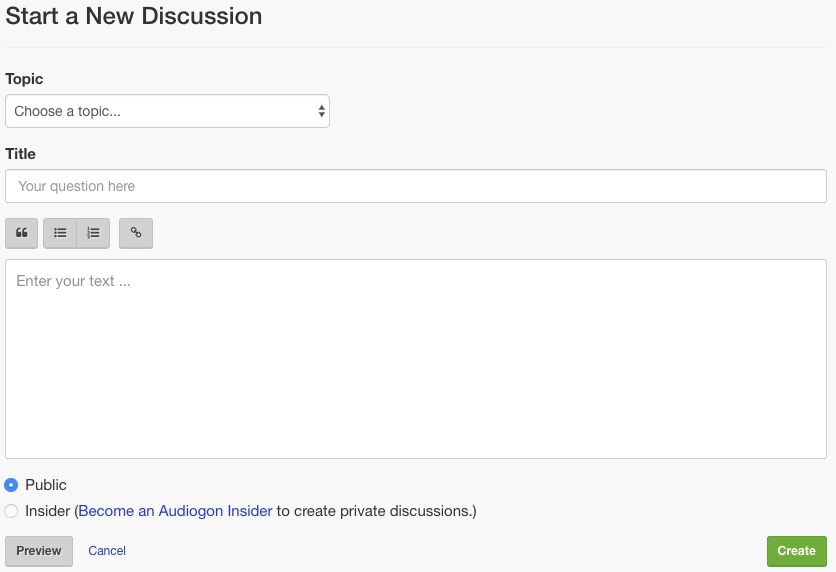Click the Preview button
Screen dimensions: 836x572
[39, 551]
